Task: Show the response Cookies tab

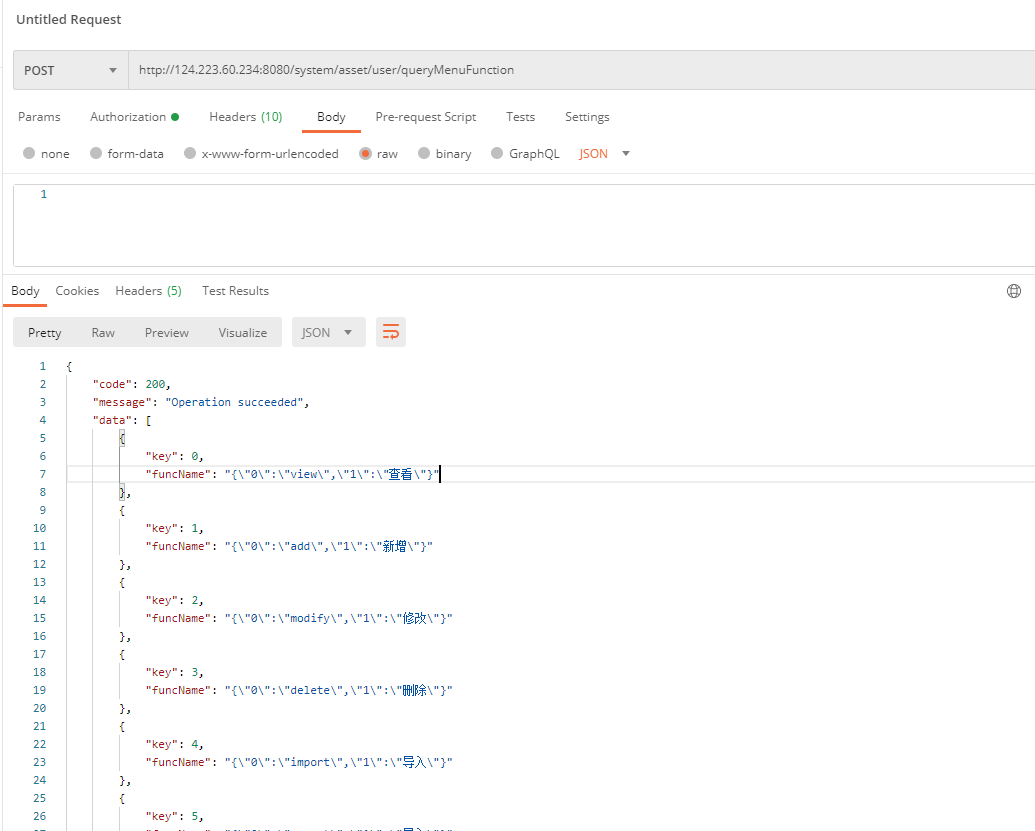Action: 77,291
